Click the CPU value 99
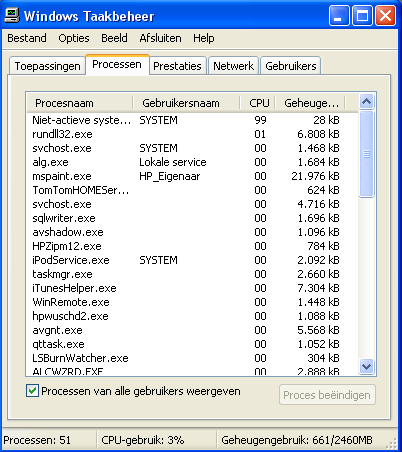Screen dimensions: 402x452 point(260,120)
